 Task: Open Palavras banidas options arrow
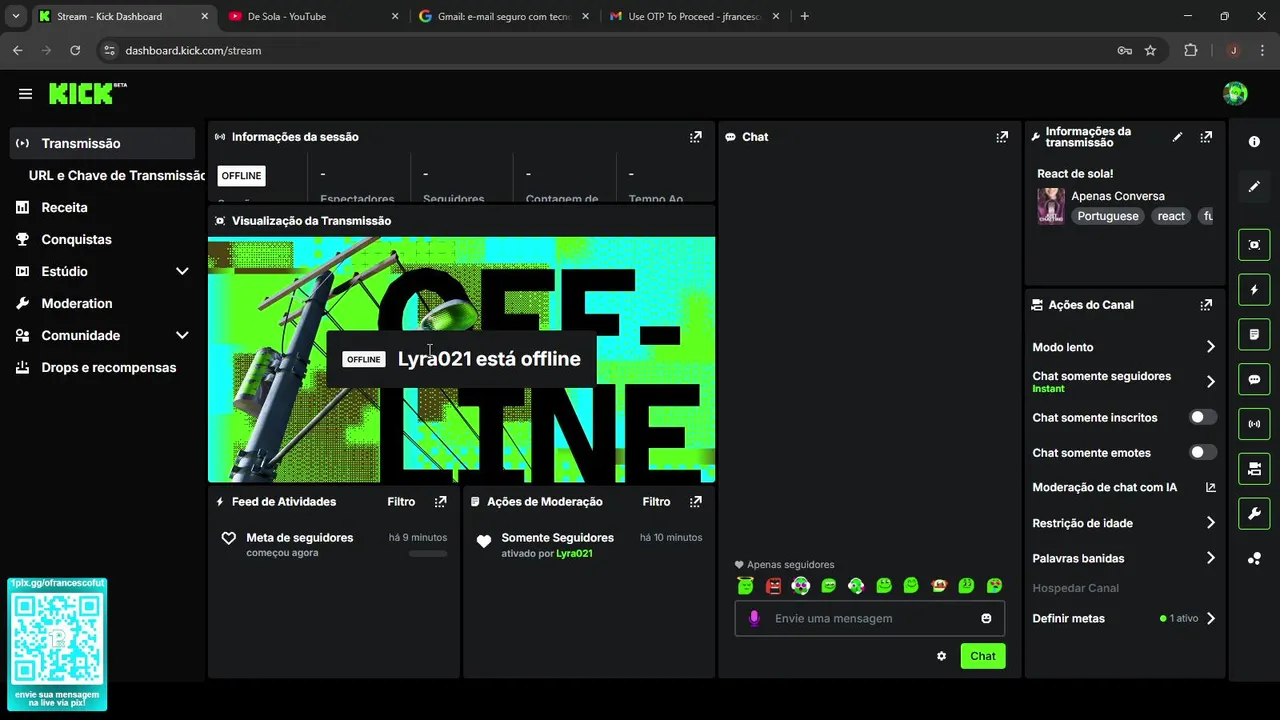coord(1210,558)
